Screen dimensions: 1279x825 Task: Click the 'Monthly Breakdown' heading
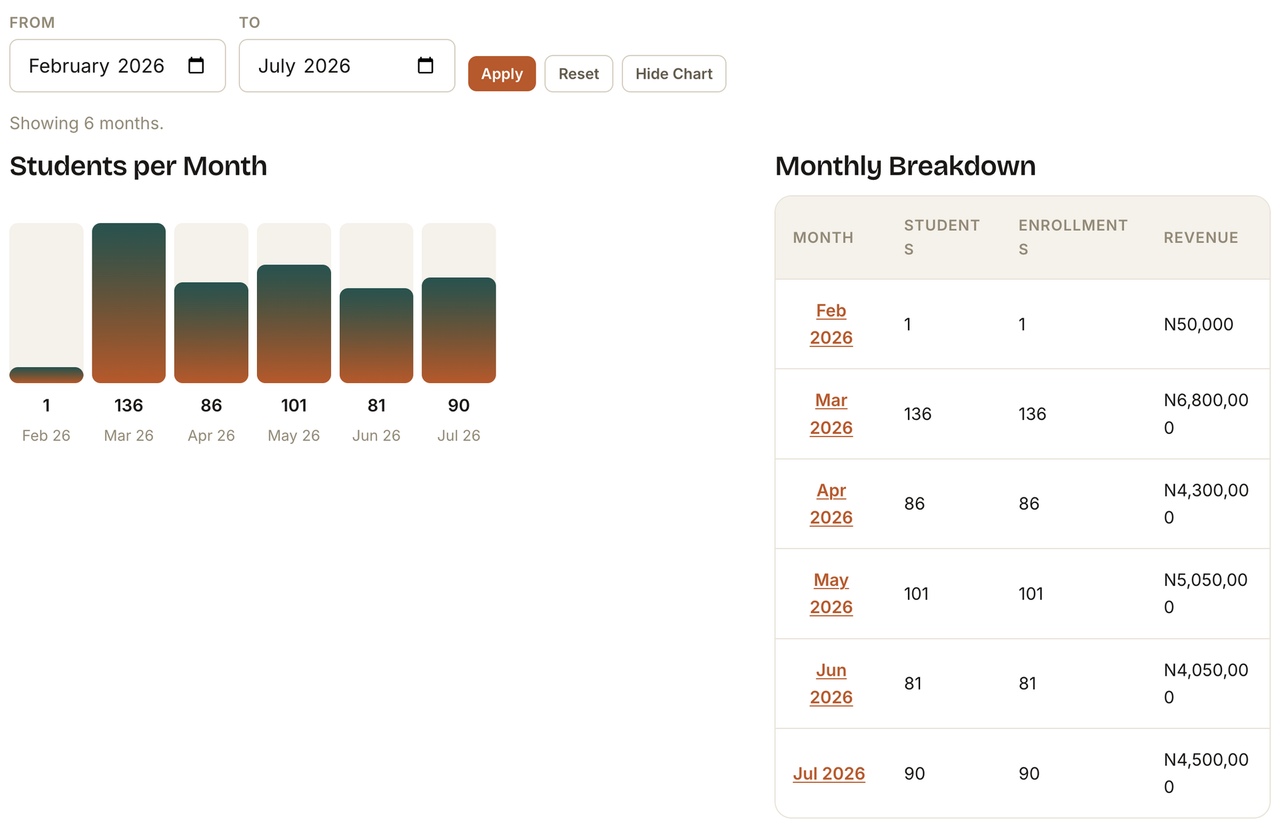[906, 166]
